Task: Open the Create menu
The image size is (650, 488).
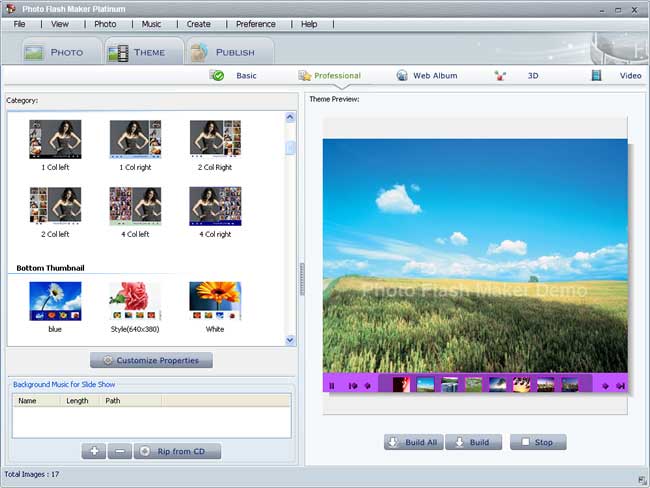Action: (x=199, y=24)
